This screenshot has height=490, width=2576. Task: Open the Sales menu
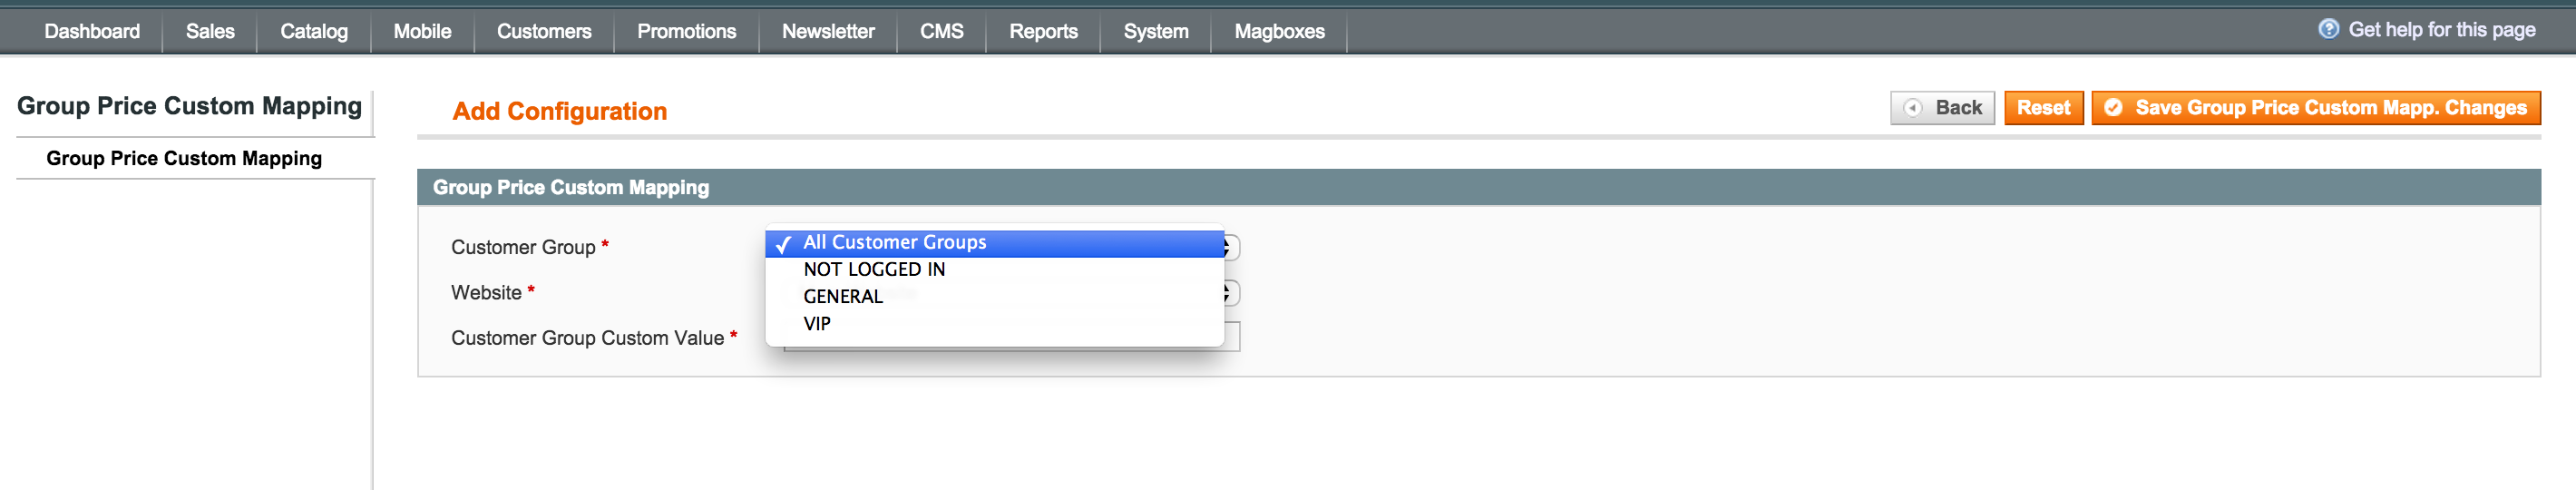click(x=210, y=31)
